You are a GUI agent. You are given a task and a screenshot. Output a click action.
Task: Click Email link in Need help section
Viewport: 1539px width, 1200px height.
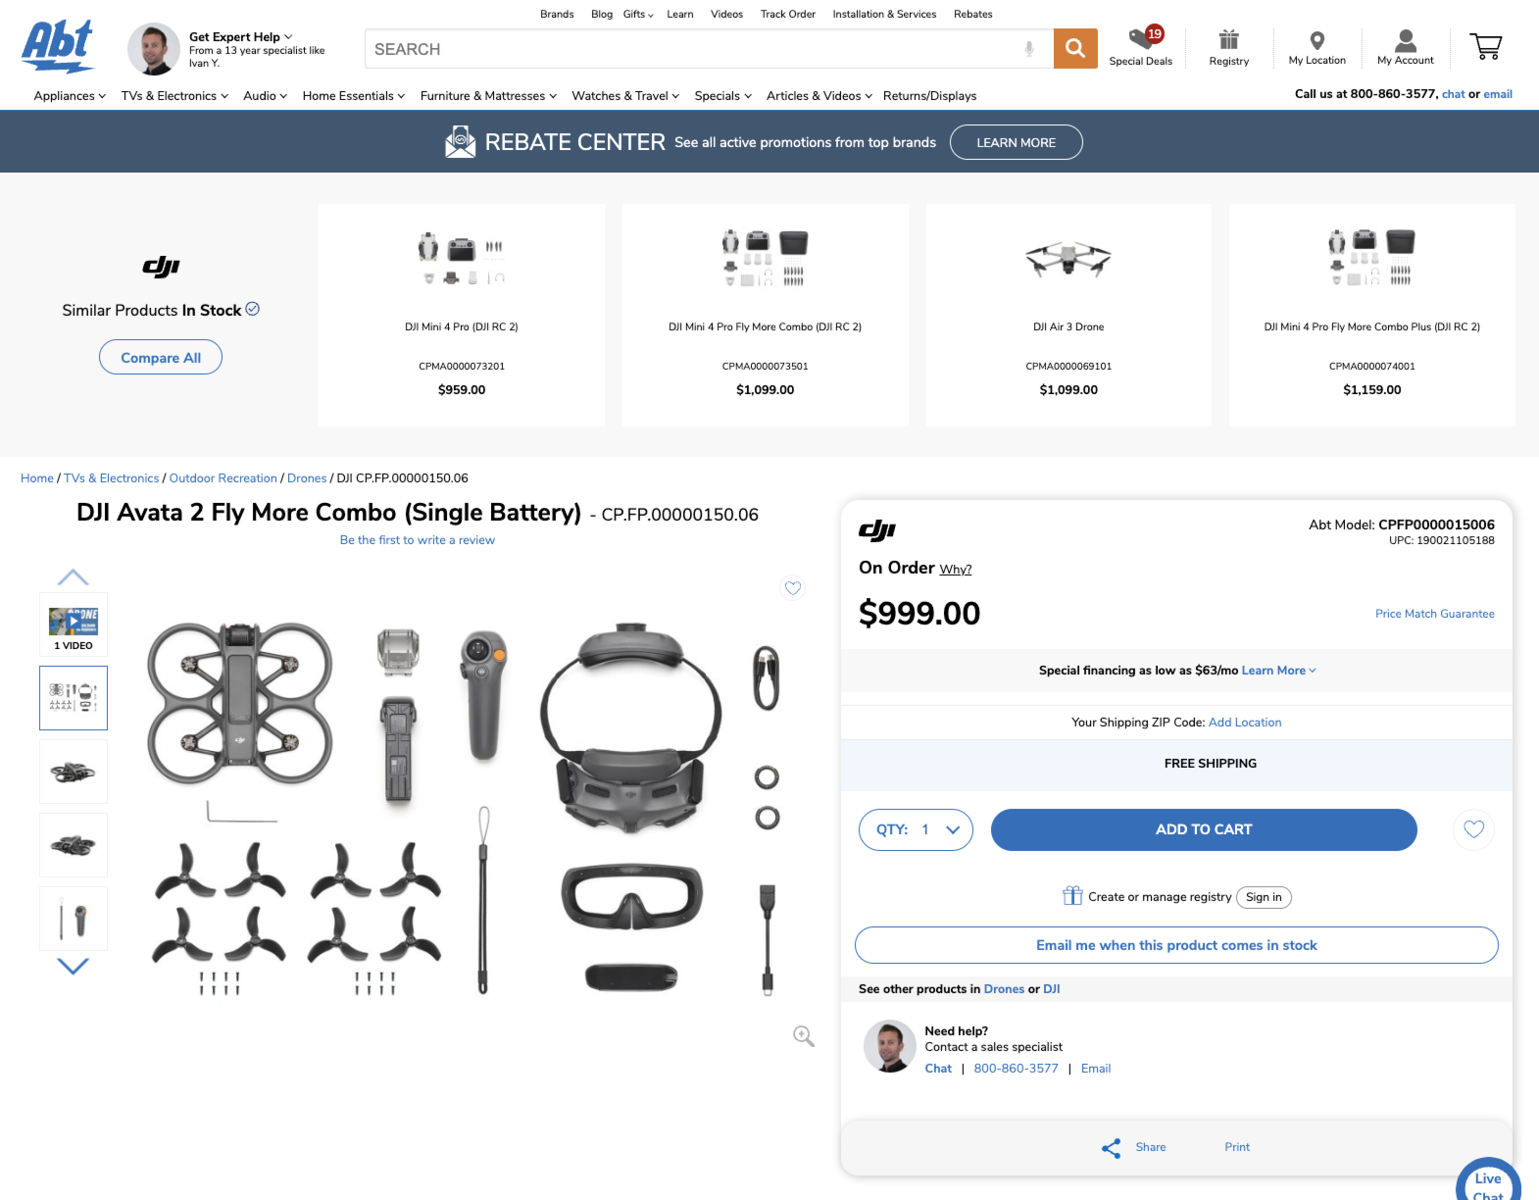[x=1096, y=1069]
